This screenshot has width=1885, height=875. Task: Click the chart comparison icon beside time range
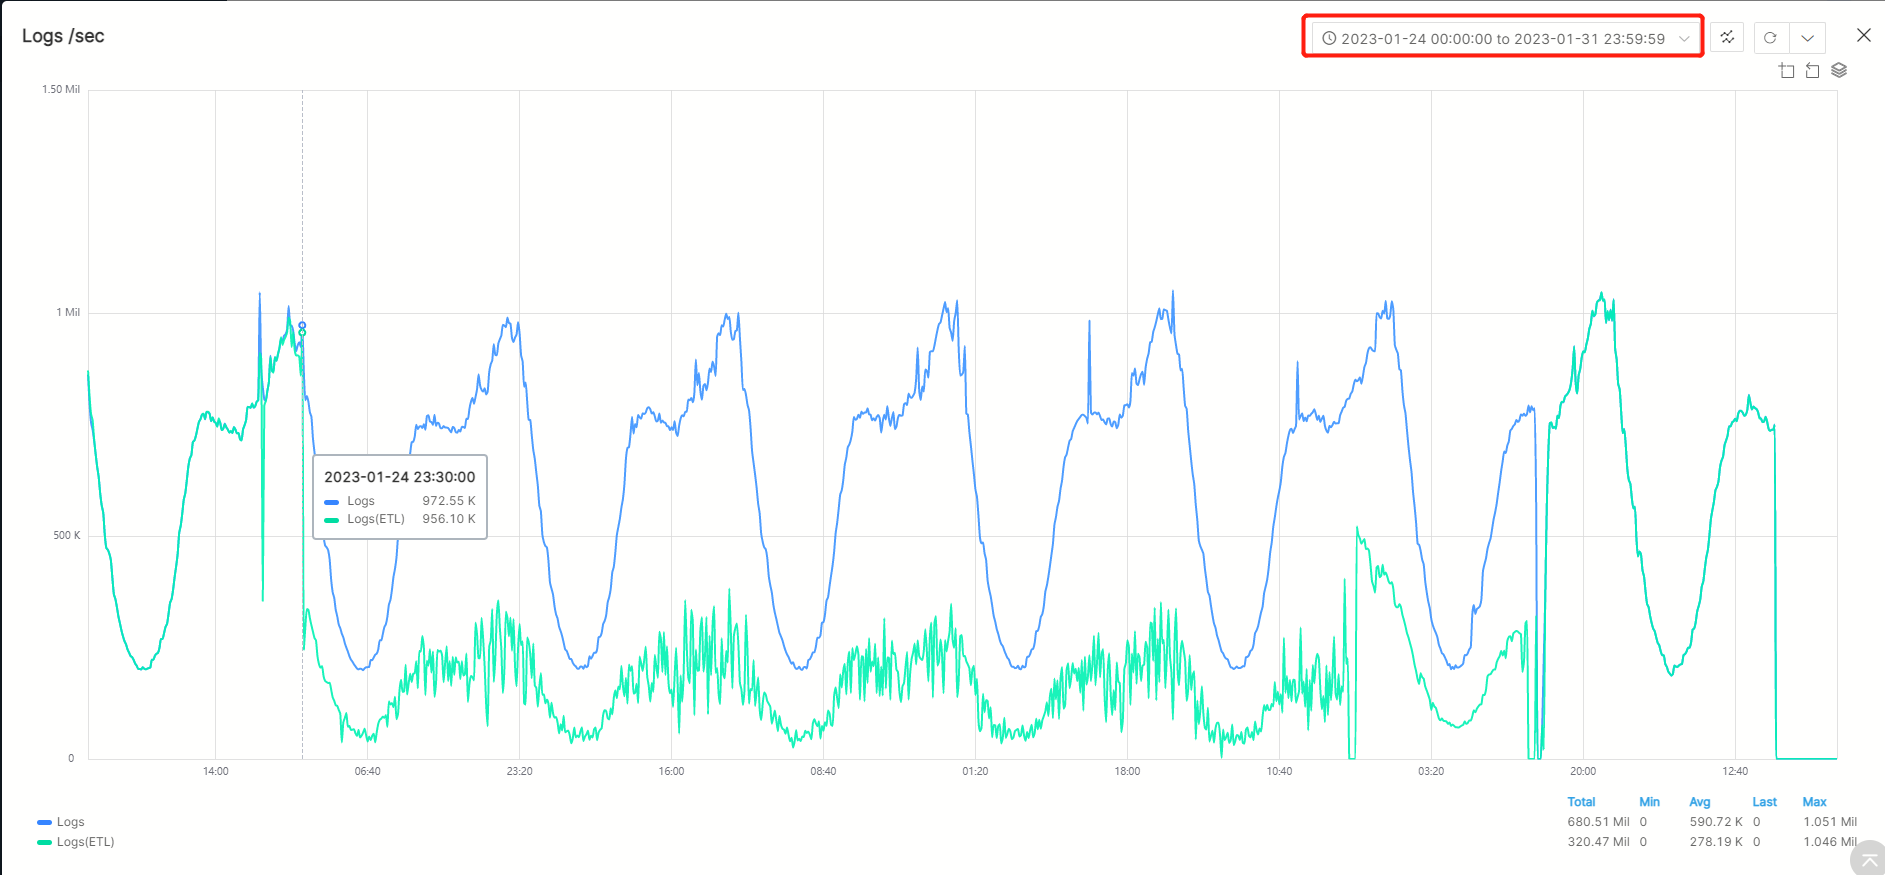pyautogui.click(x=1727, y=38)
